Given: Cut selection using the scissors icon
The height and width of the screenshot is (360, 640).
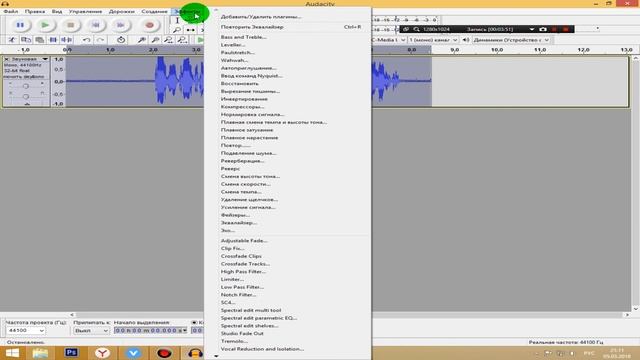Looking at the screenshot, I should point(12,40).
